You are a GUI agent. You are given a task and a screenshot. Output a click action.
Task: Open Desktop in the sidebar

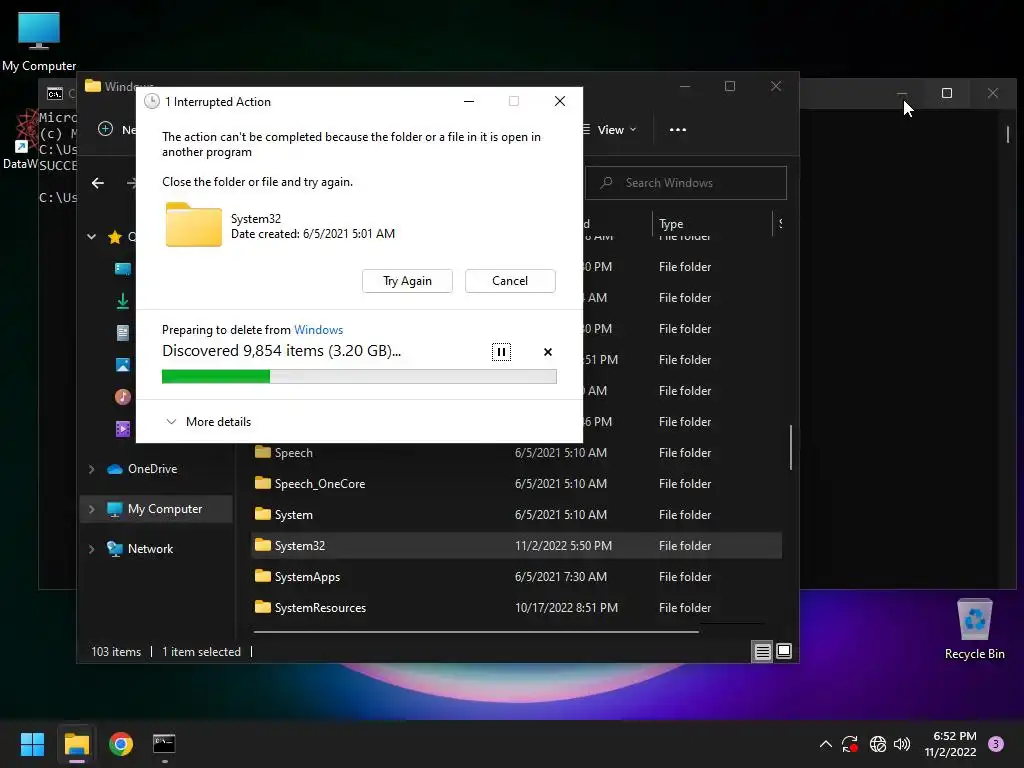(x=123, y=268)
